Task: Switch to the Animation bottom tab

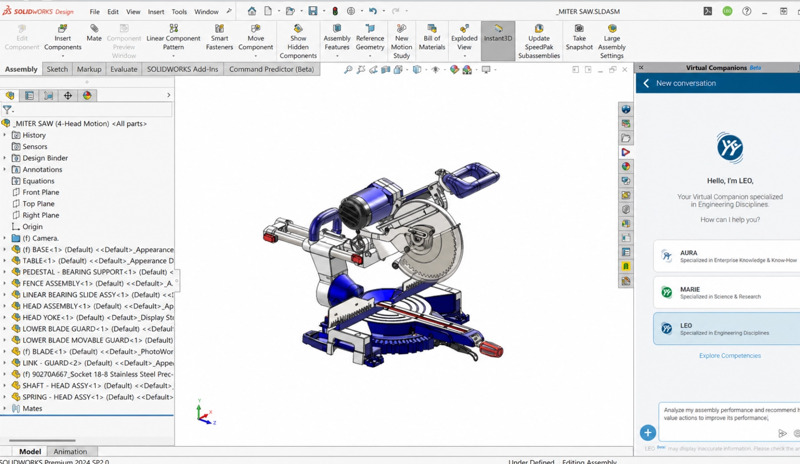Action: (70, 451)
